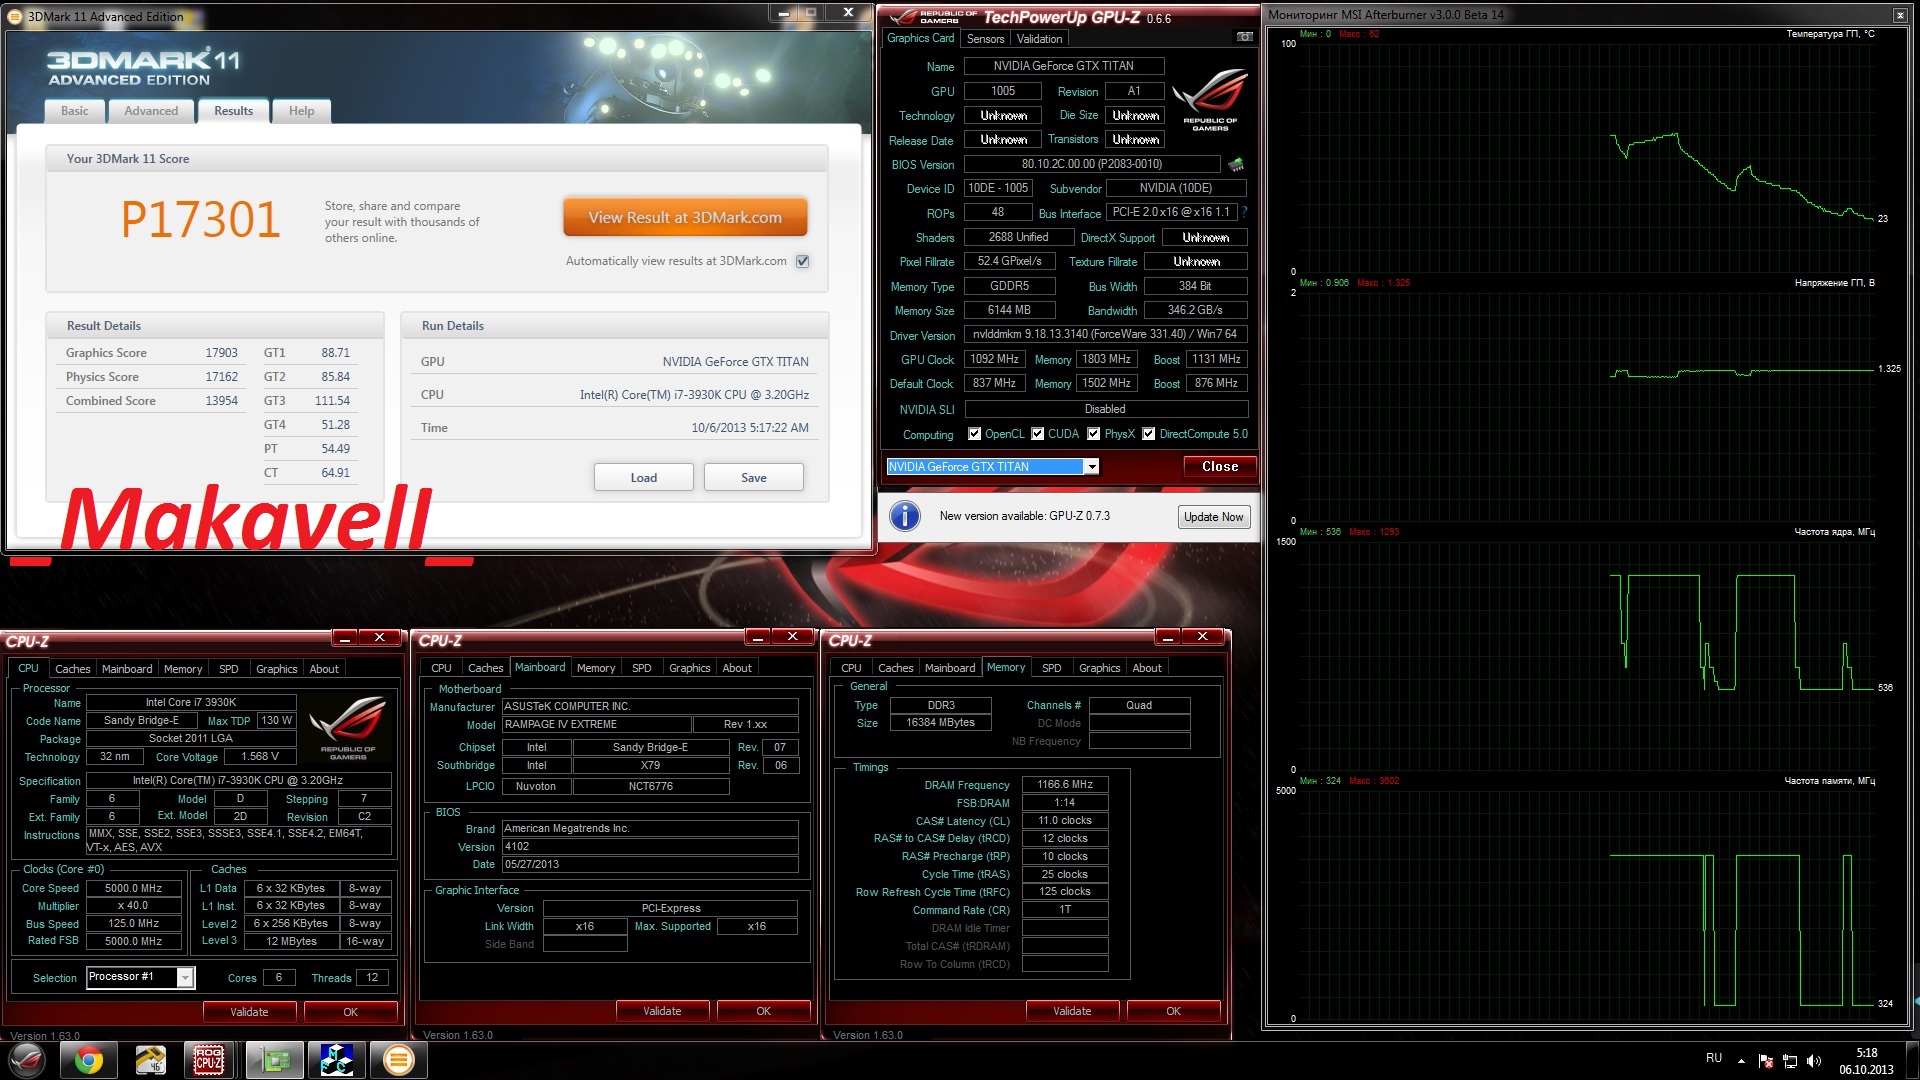Switch to Basic tab in 3DMark 11
The width and height of the screenshot is (1920, 1080).
point(75,111)
